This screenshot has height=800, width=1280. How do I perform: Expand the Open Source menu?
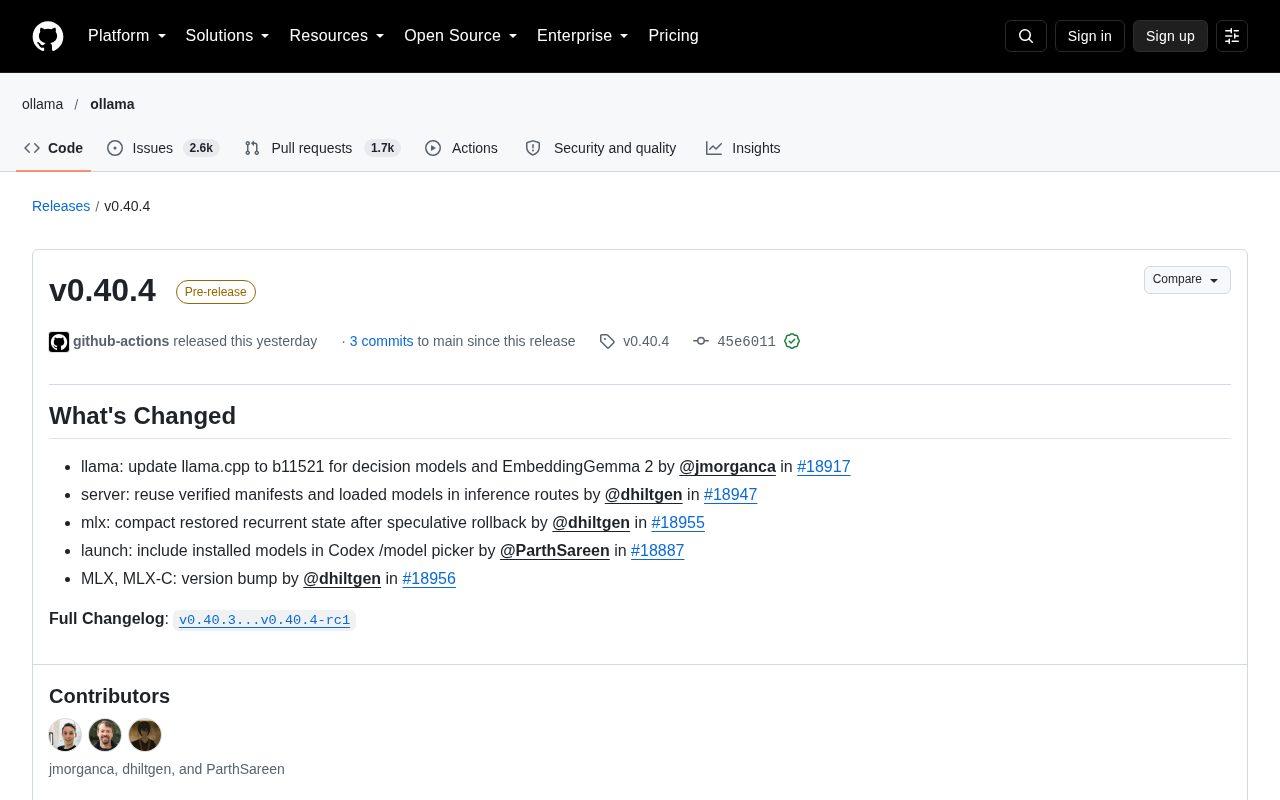click(461, 36)
